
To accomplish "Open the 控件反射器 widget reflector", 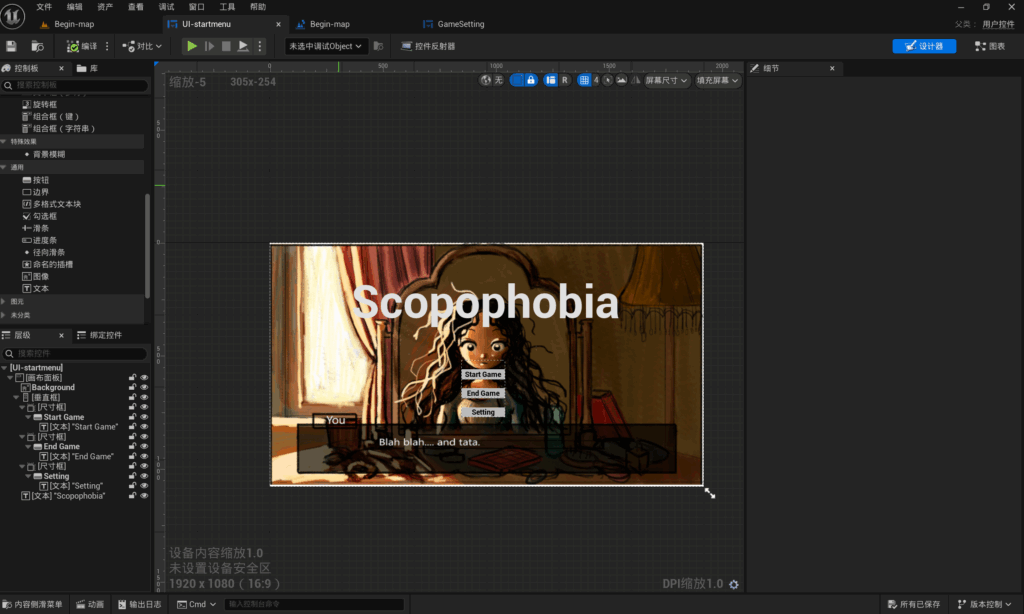I will point(428,46).
